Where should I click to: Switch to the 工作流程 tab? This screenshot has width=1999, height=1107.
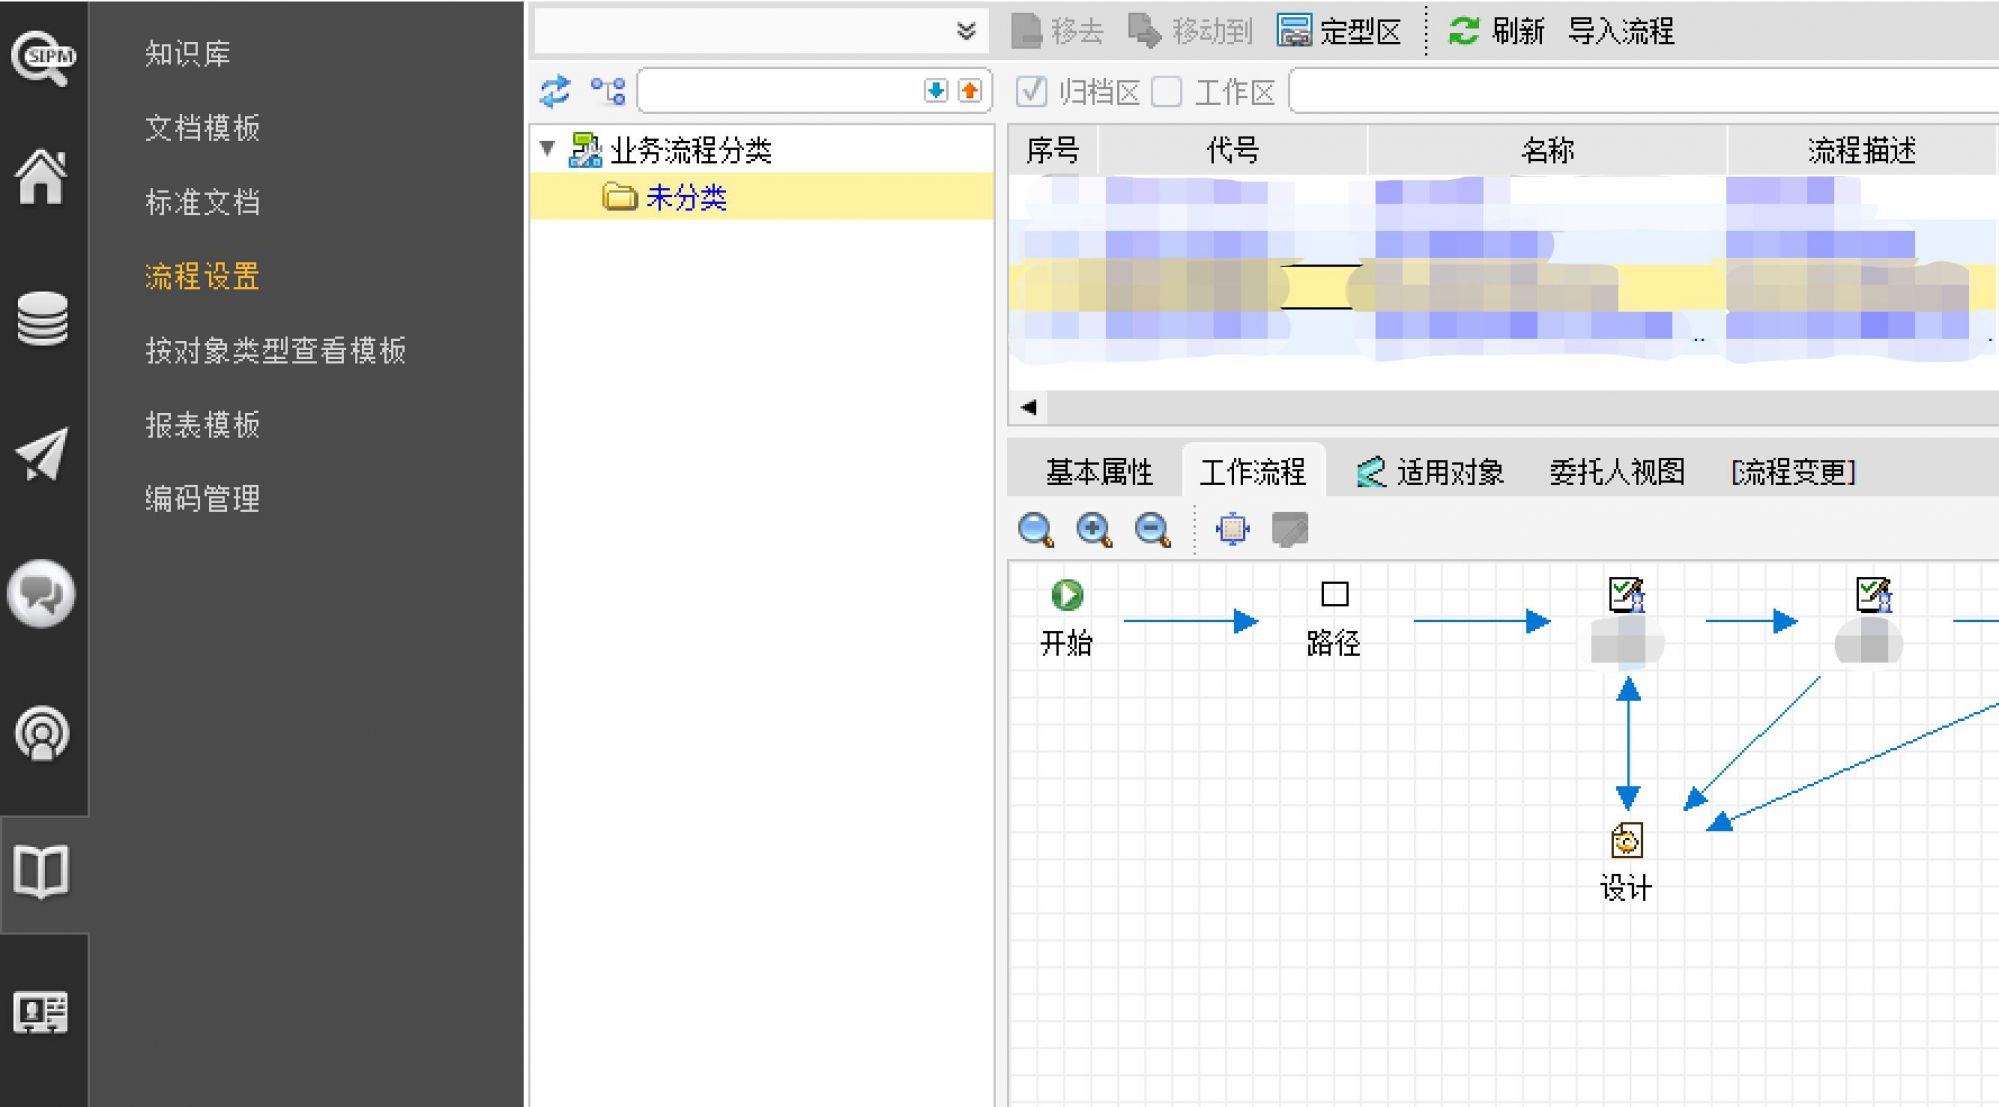(1253, 472)
